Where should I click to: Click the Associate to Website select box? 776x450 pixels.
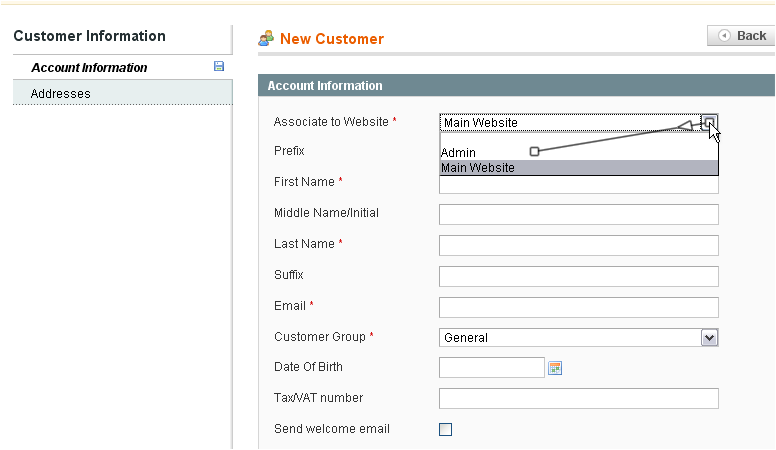tap(579, 122)
